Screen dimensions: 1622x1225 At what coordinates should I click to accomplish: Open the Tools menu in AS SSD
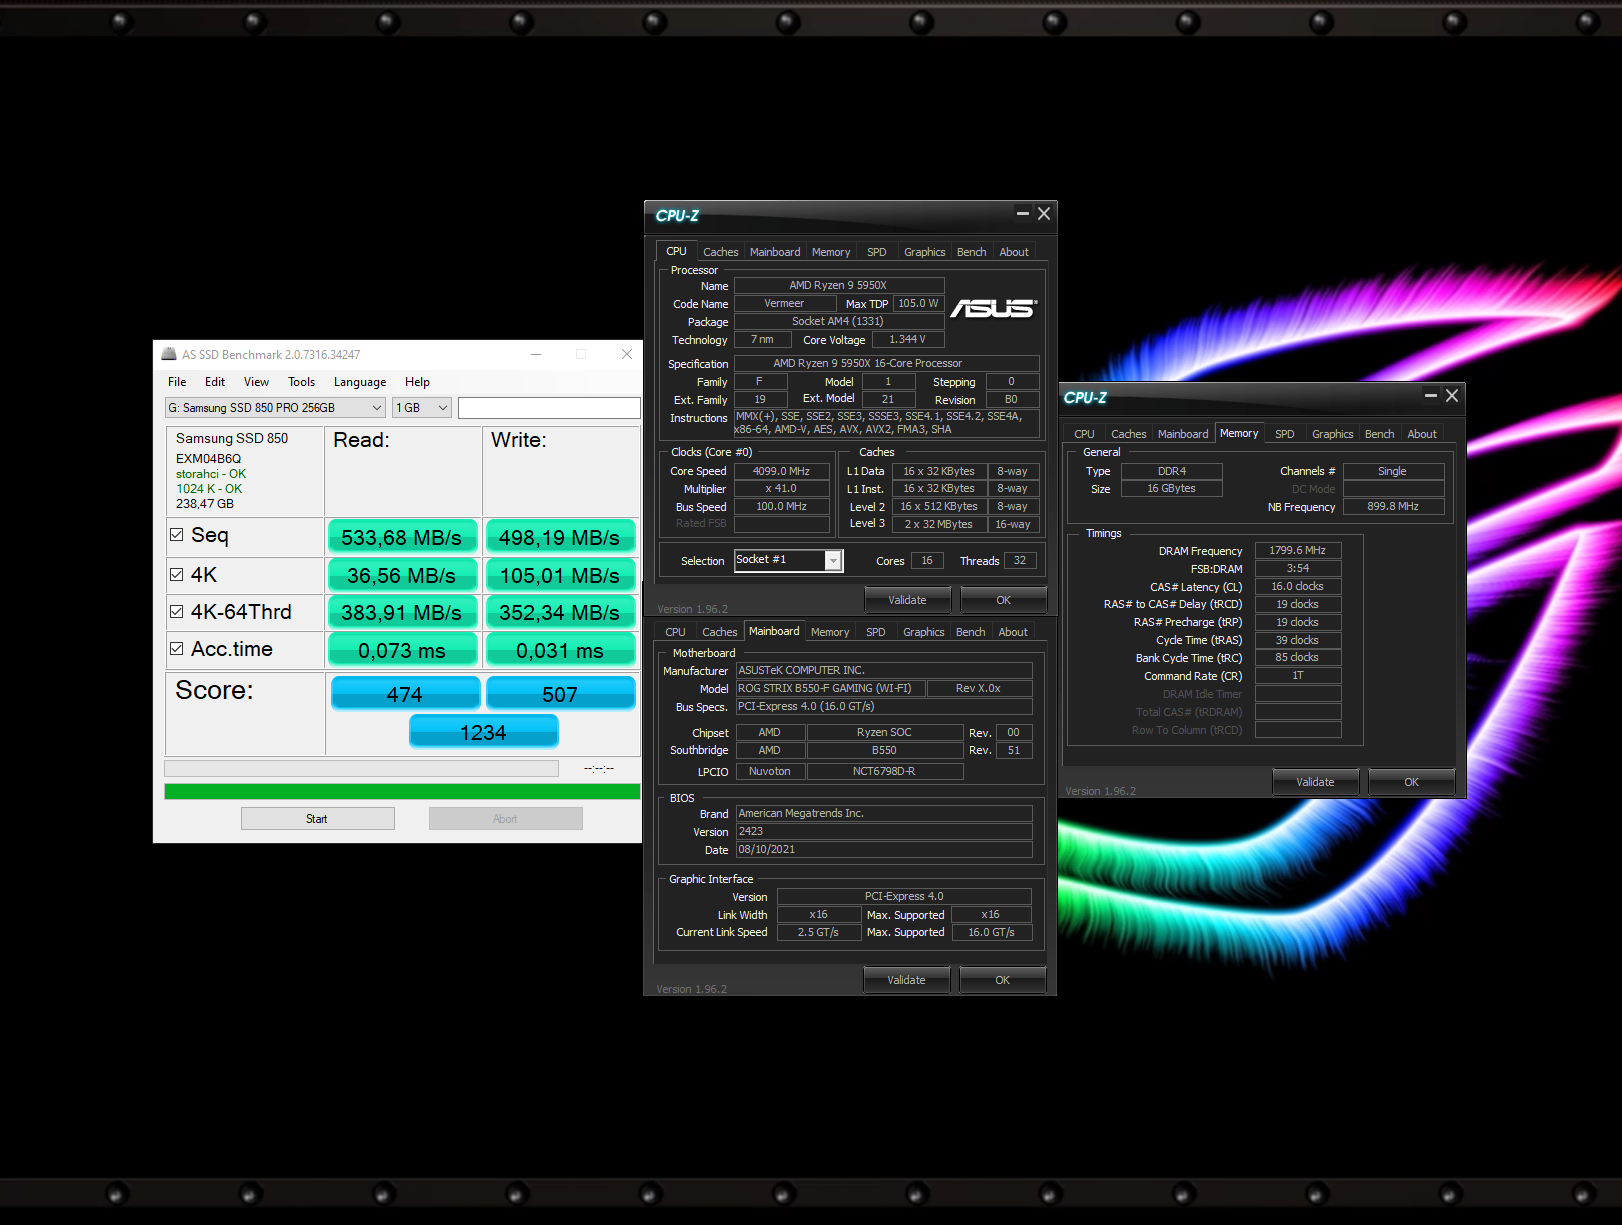tap(301, 382)
